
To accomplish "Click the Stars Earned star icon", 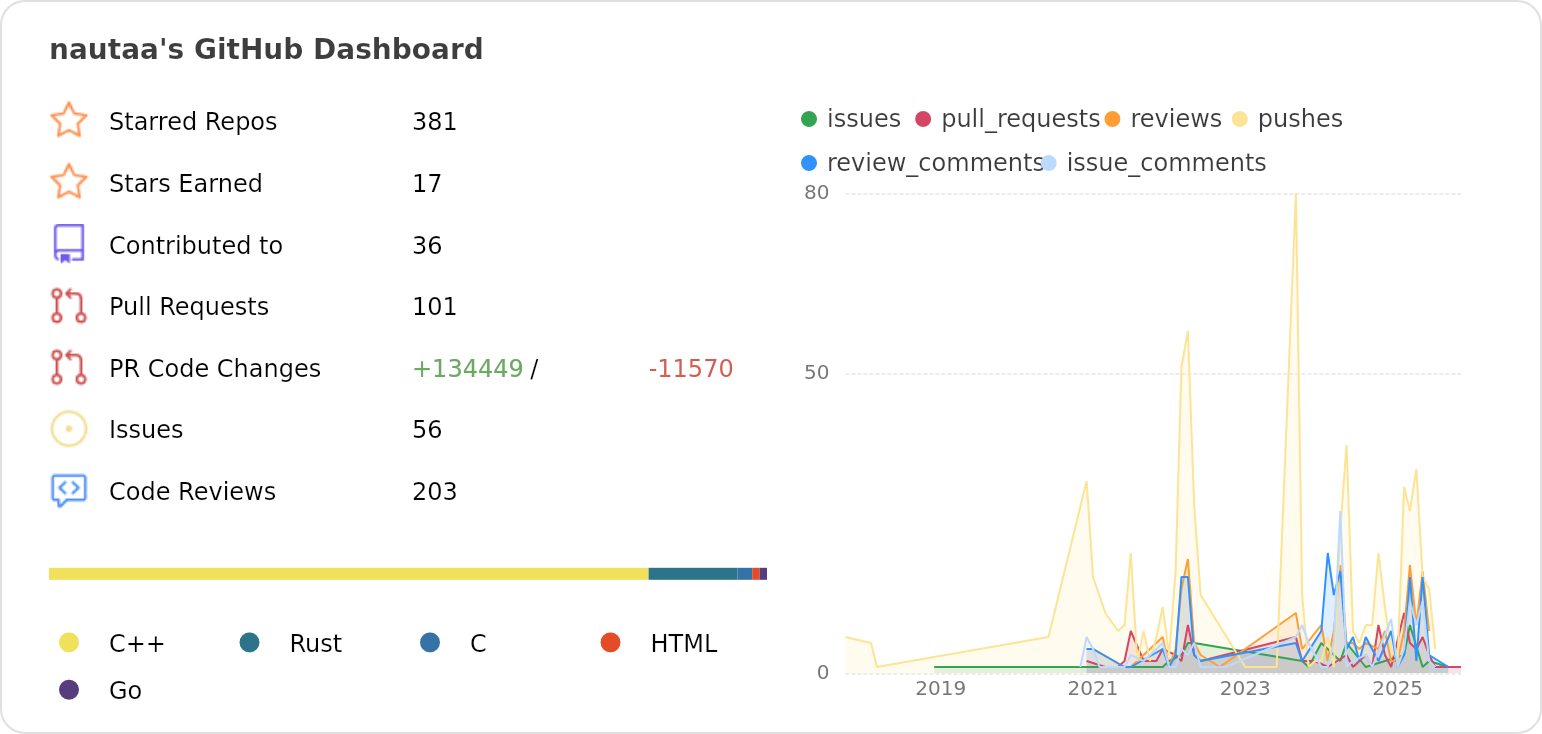I will click(x=68, y=183).
